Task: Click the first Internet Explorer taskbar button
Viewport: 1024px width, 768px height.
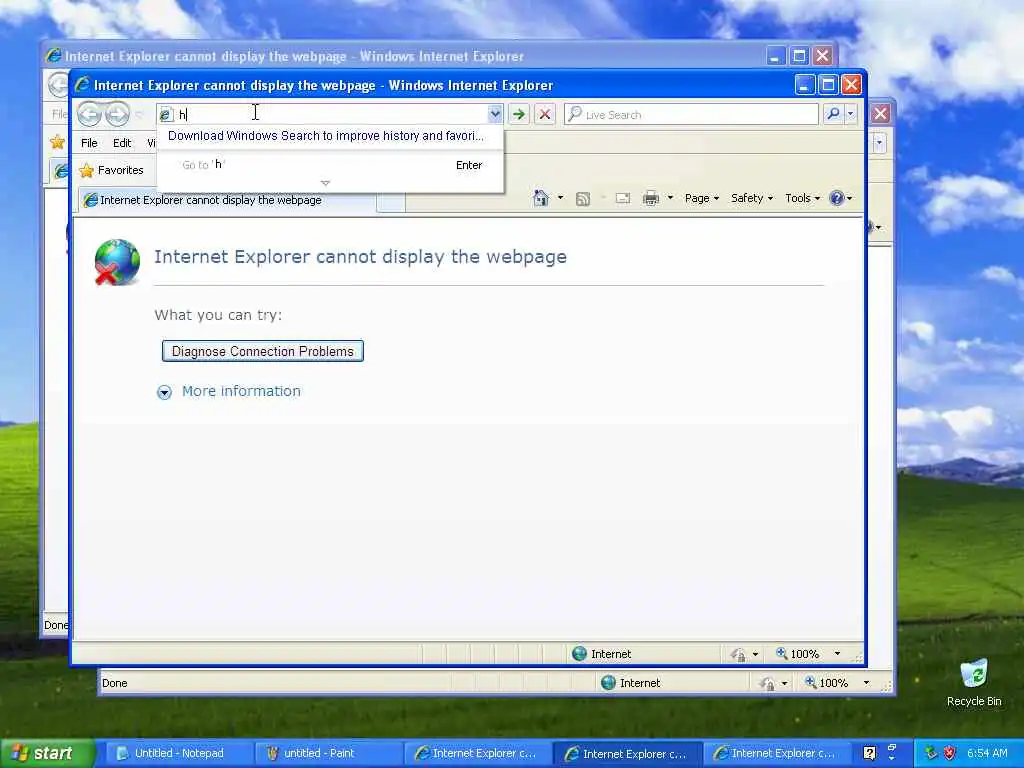Action: pyautogui.click(x=478, y=754)
